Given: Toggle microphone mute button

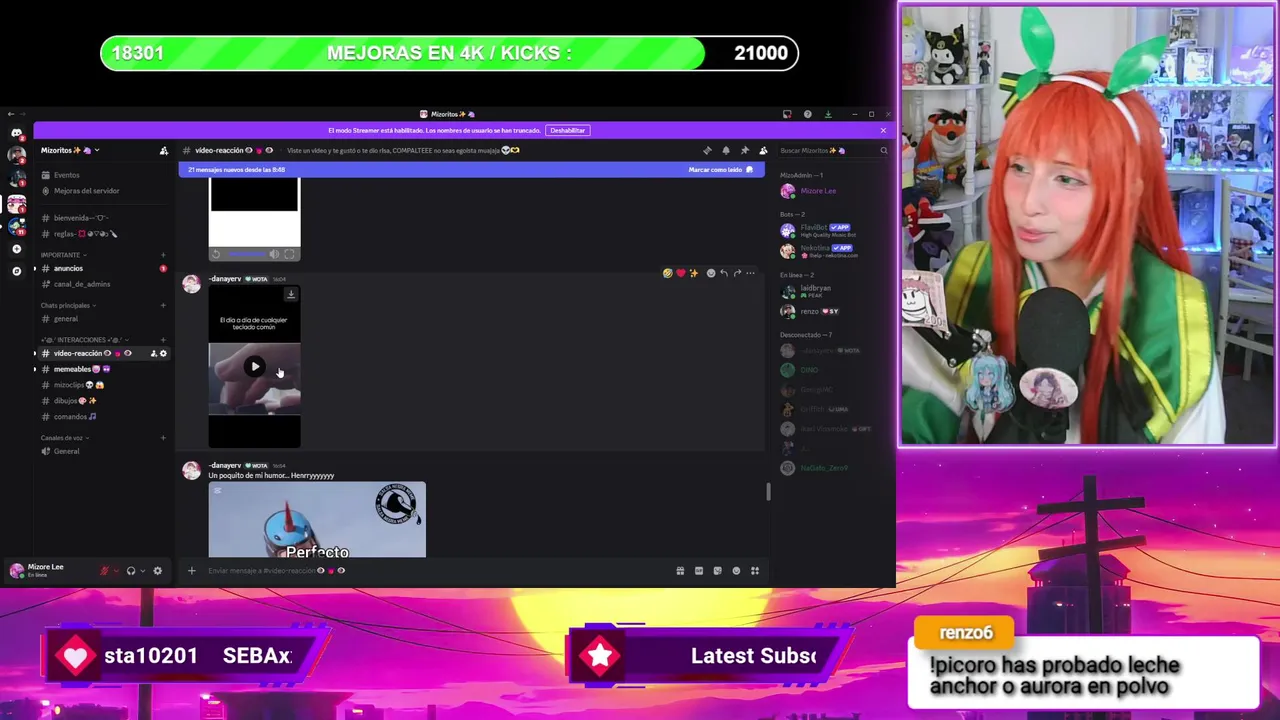Looking at the screenshot, I should pyautogui.click(x=104, y=570).
